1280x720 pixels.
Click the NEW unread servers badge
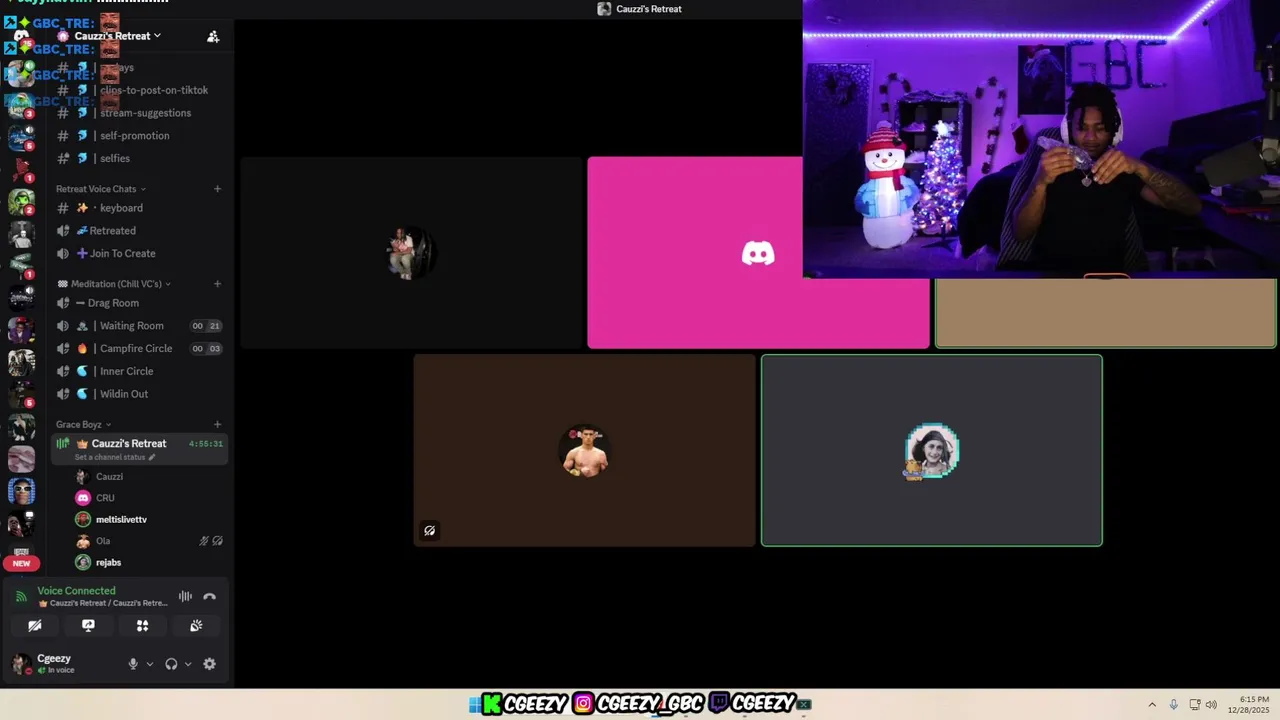22,563
